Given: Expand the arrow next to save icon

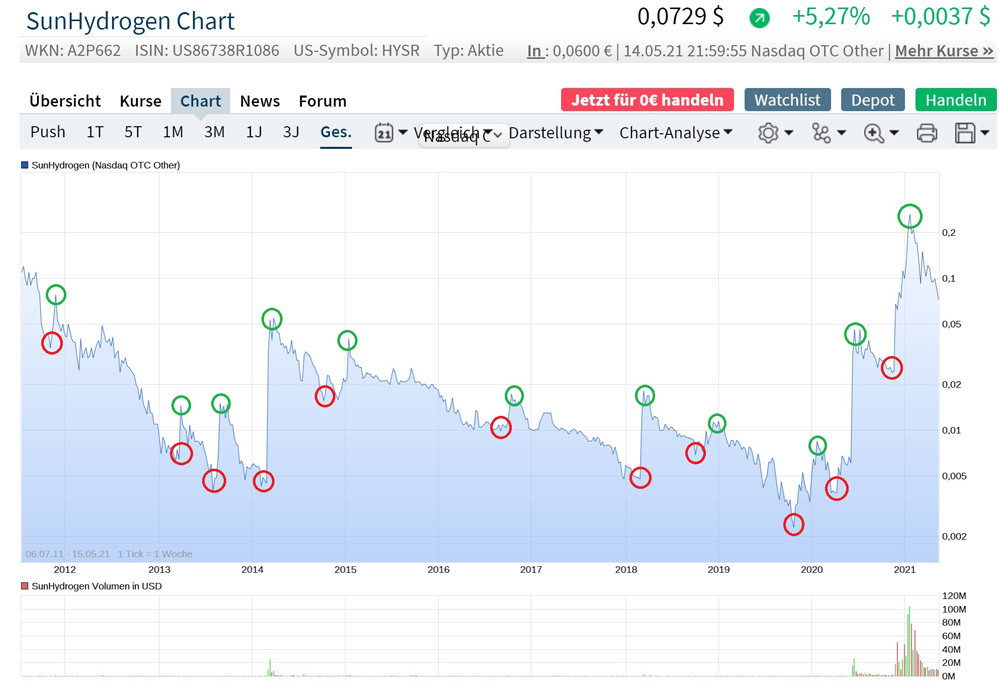Looking at the screenshot, I should tap(985, 133).
